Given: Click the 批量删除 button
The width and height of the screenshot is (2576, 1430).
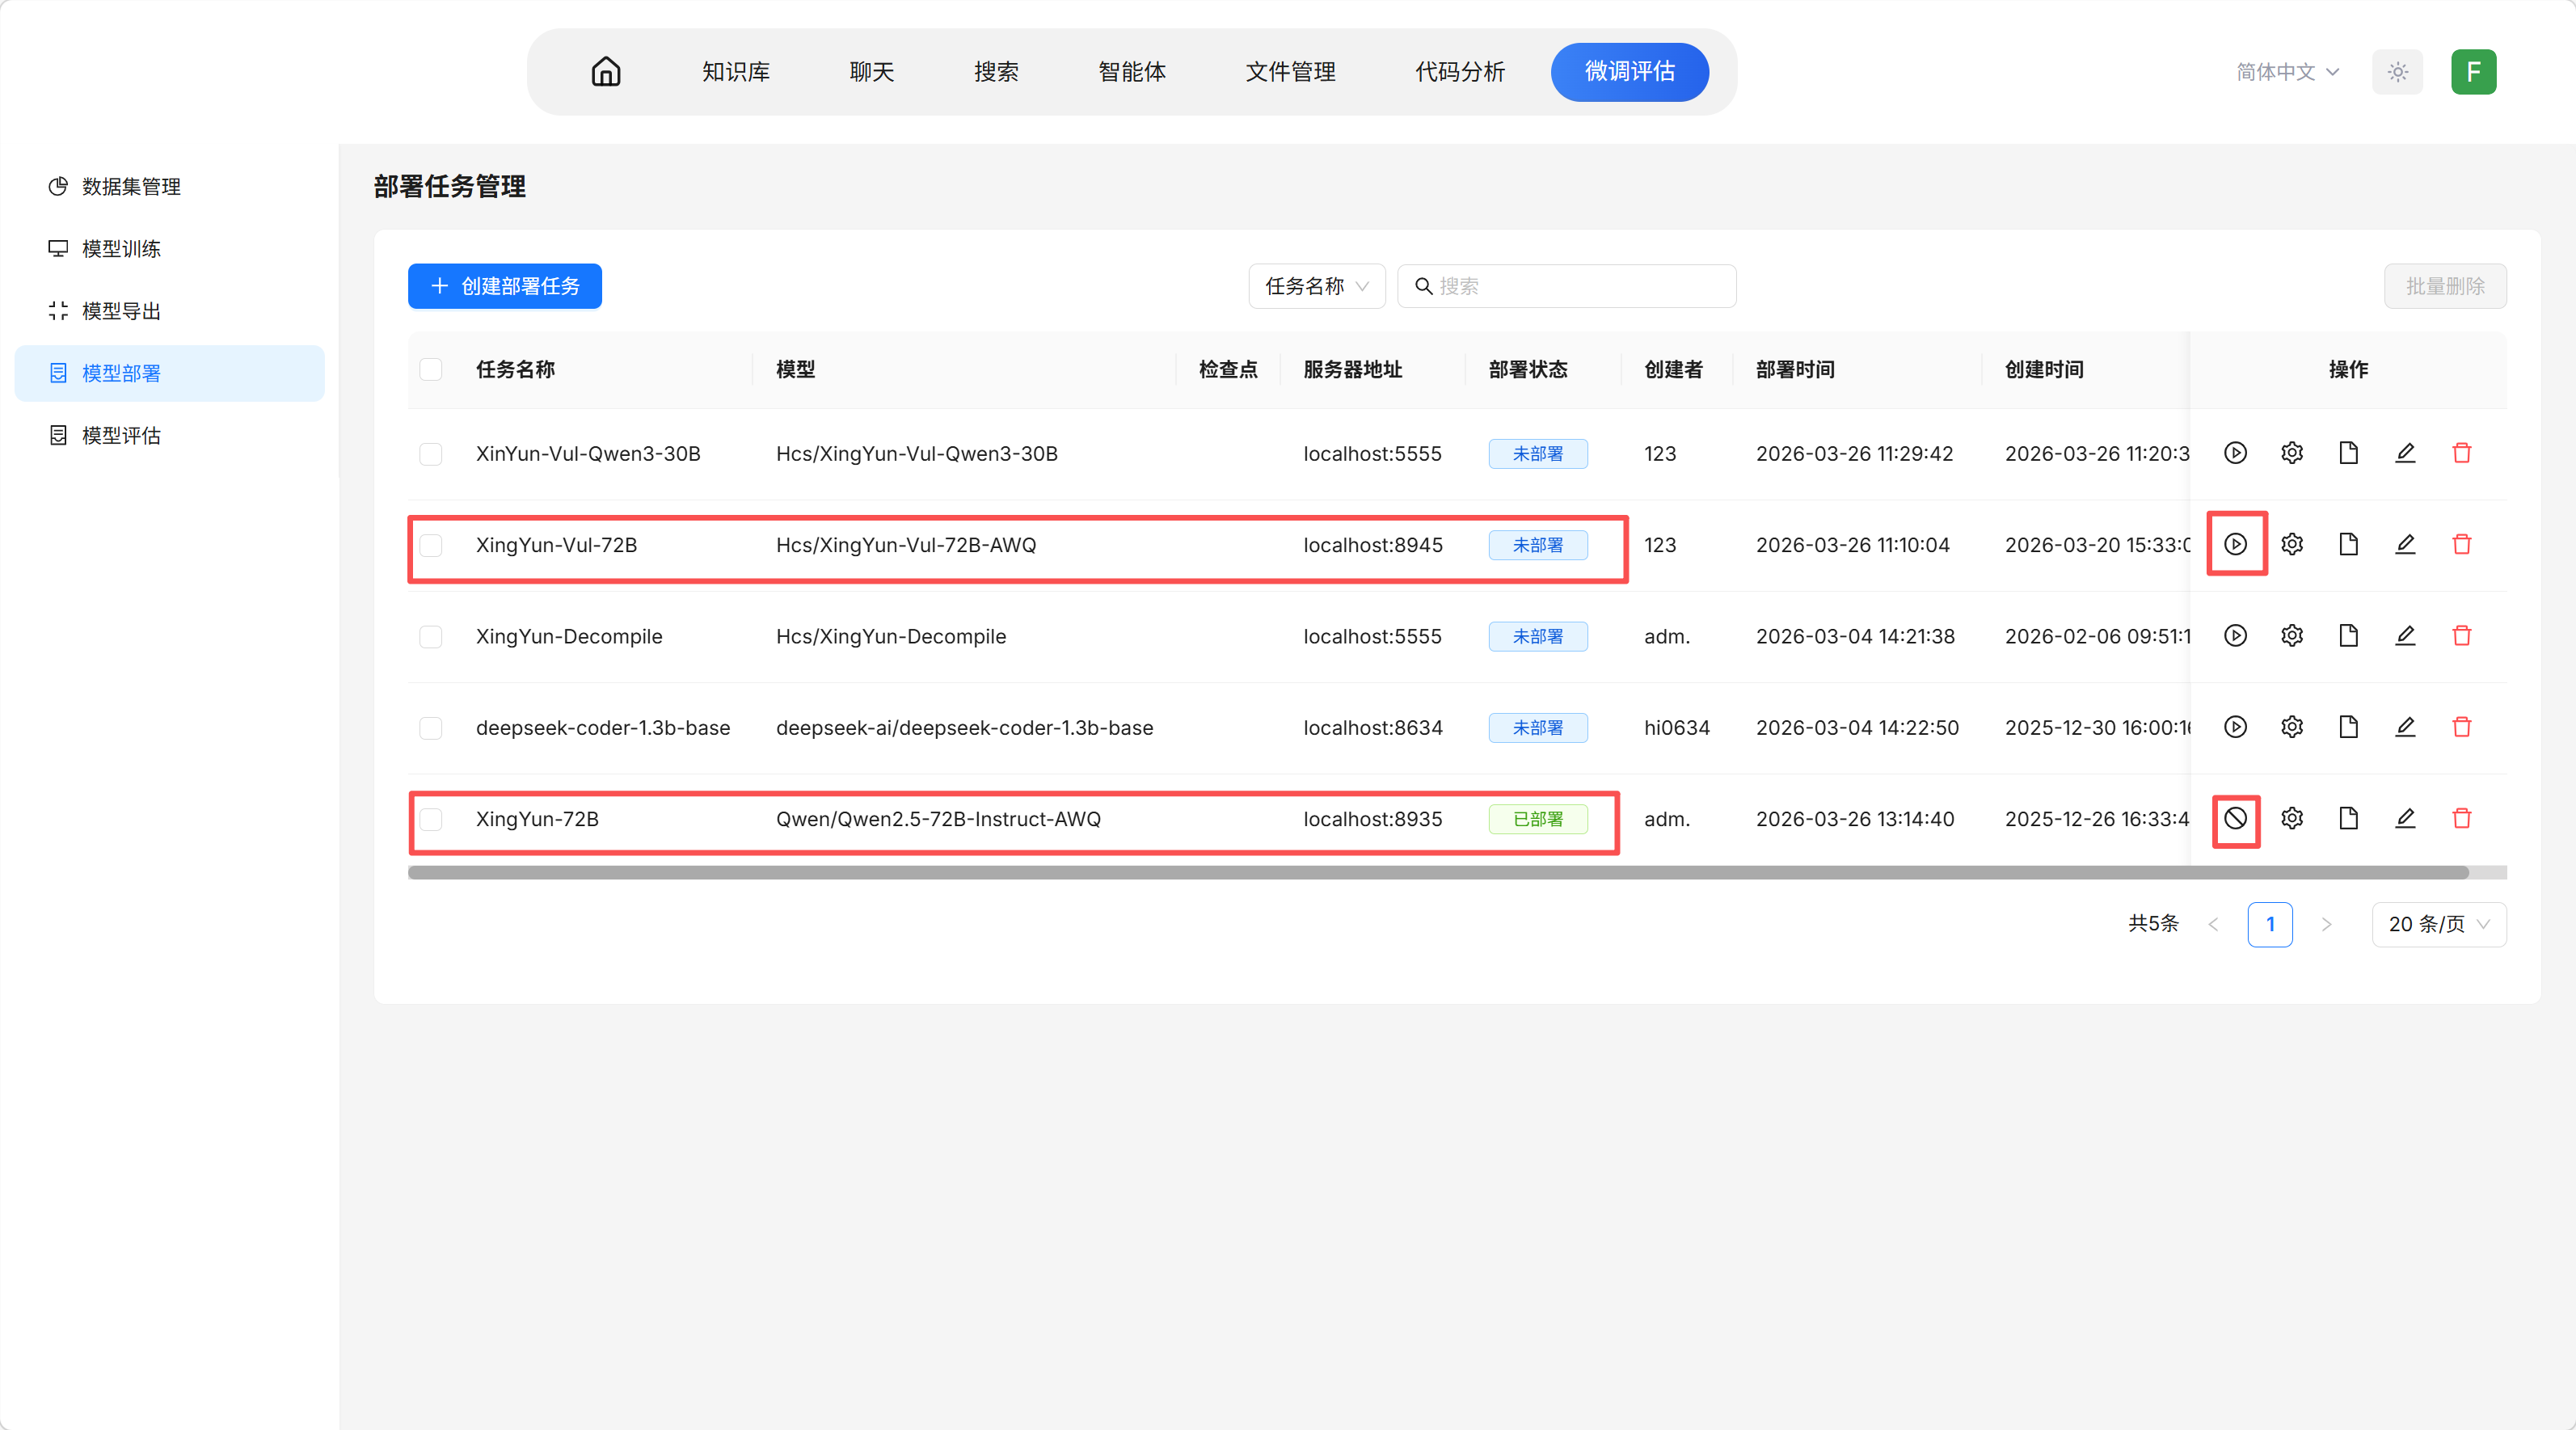Looking at the screenshot, I should click(2445, 286).
